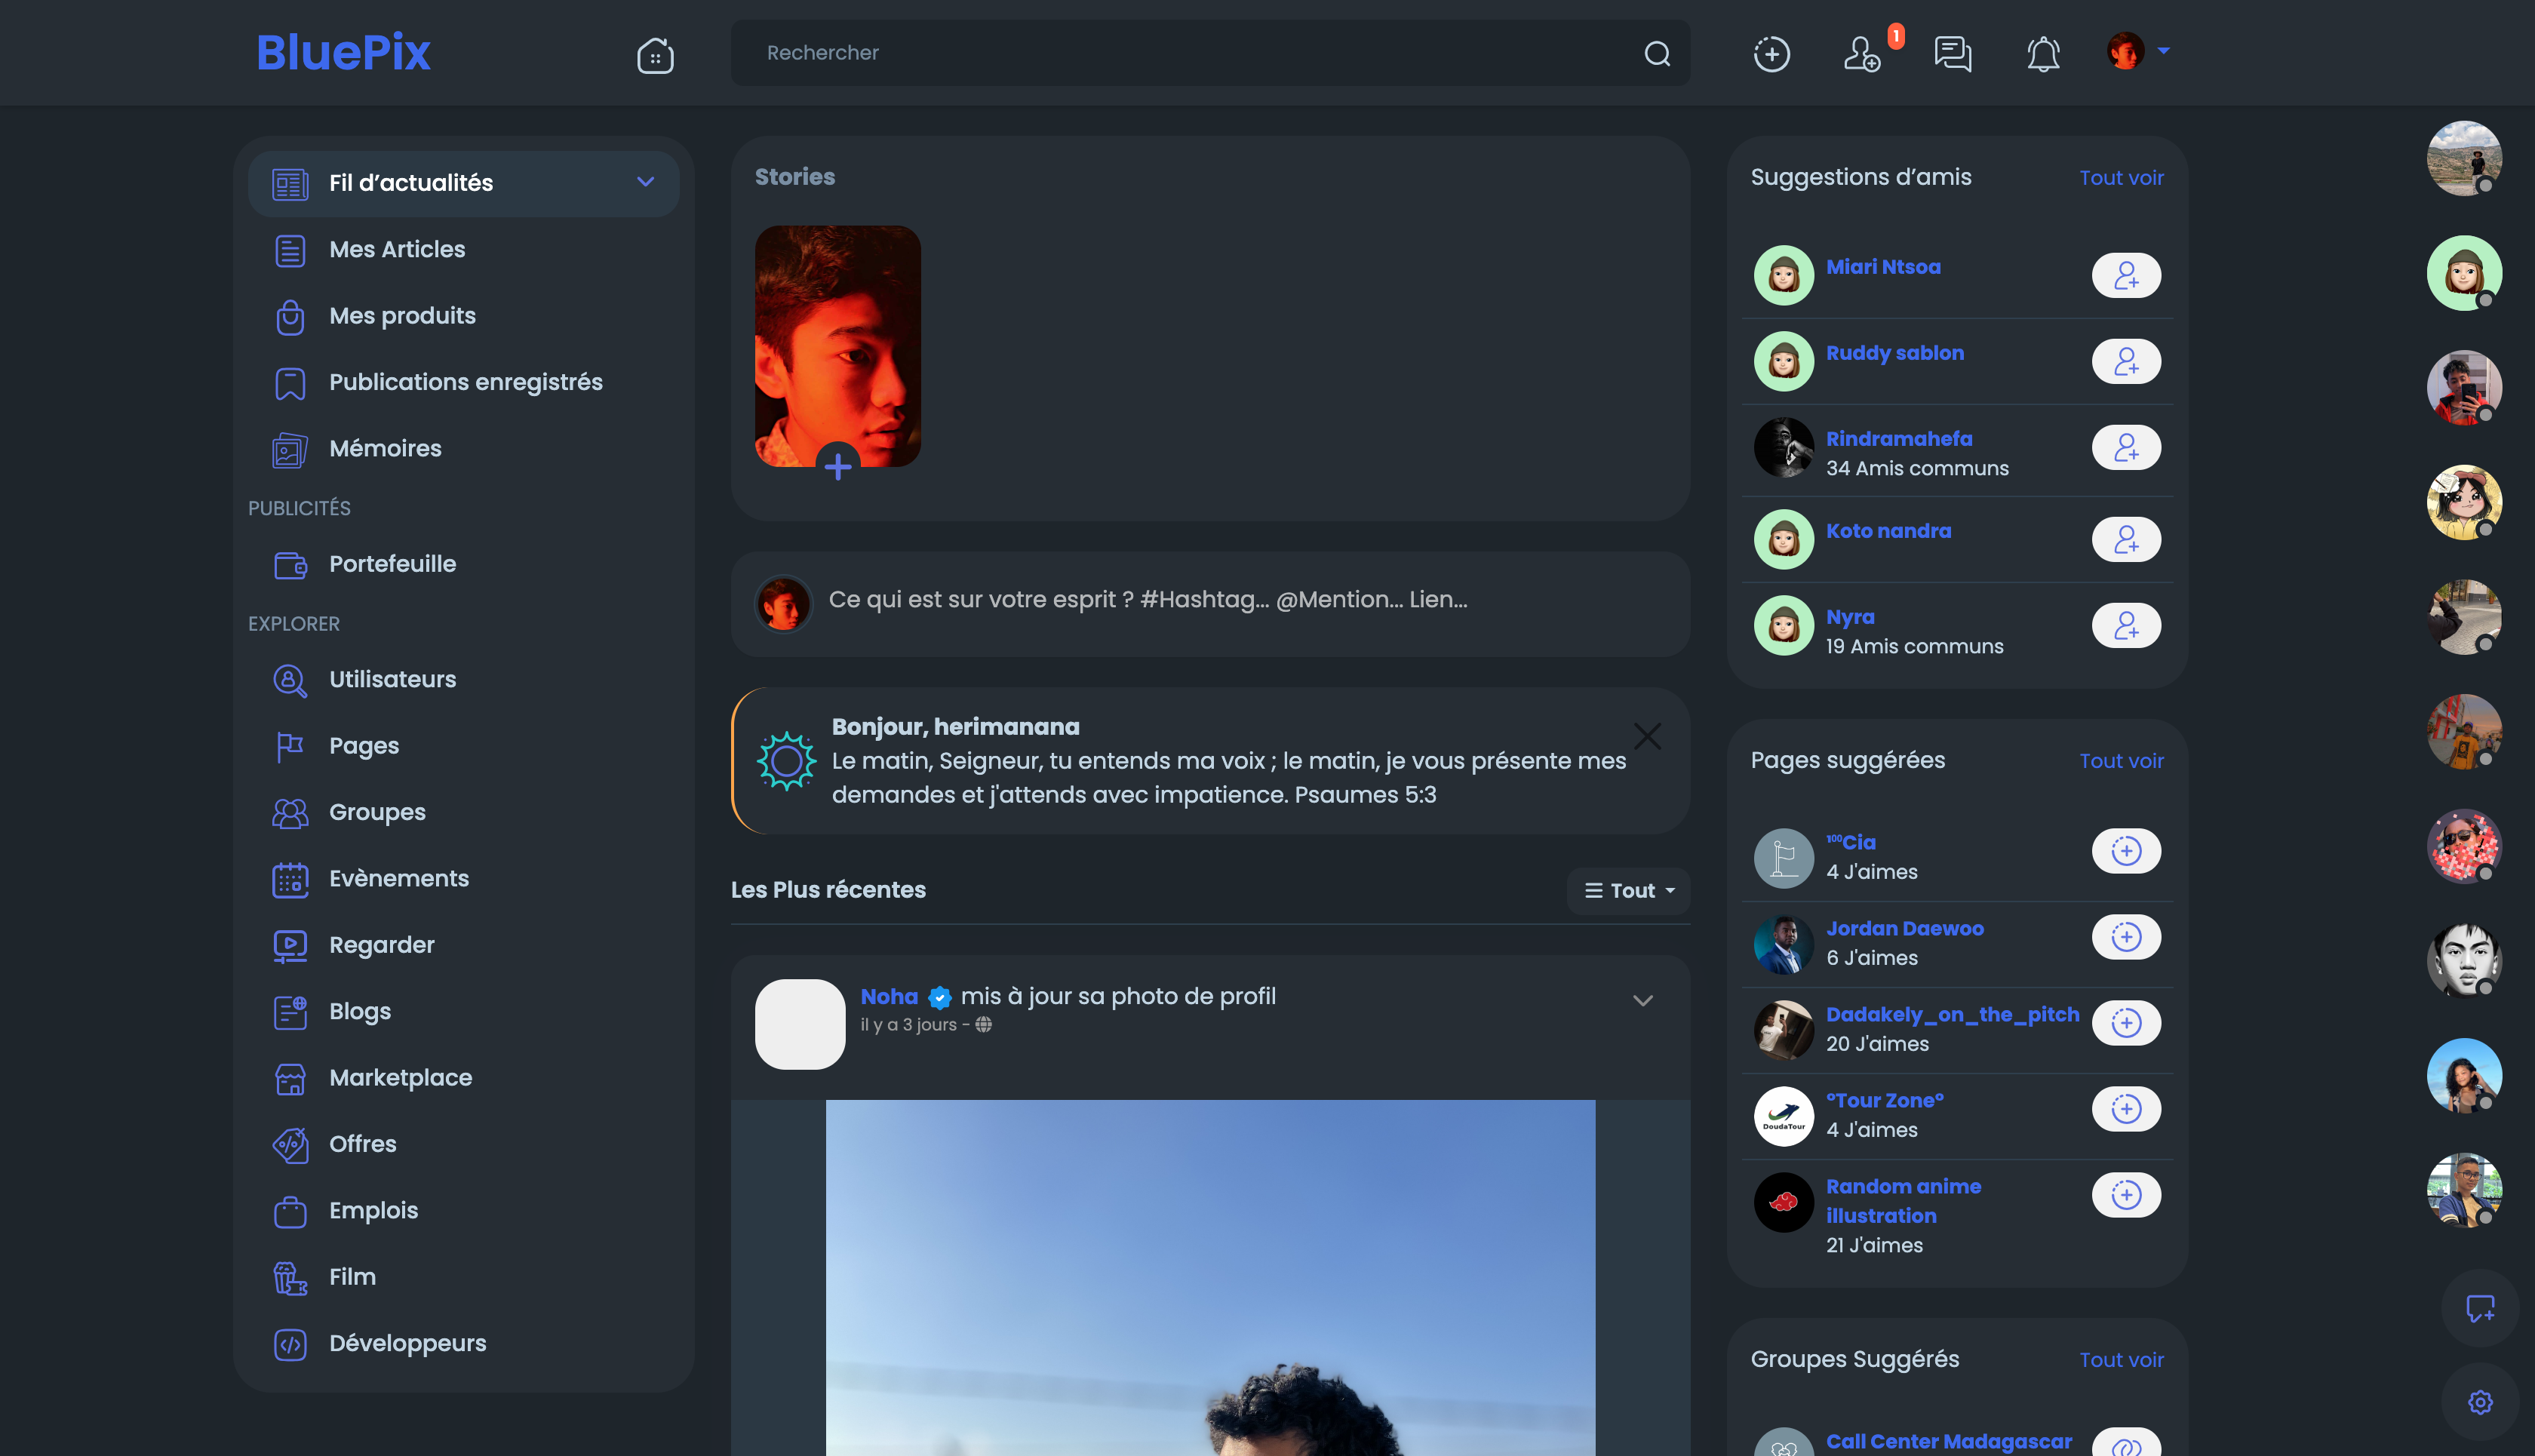Add Rindramahefa as a friend
The width and height of the screenshot is (2535, 1456).
point(2126,447)
